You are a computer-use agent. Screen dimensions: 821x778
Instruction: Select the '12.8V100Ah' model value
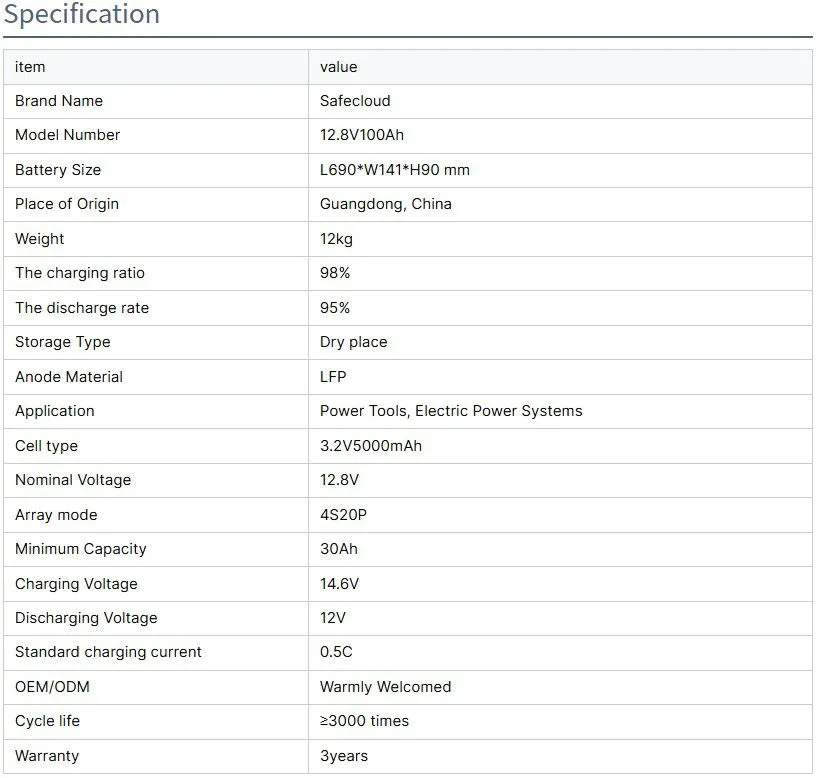362,135
